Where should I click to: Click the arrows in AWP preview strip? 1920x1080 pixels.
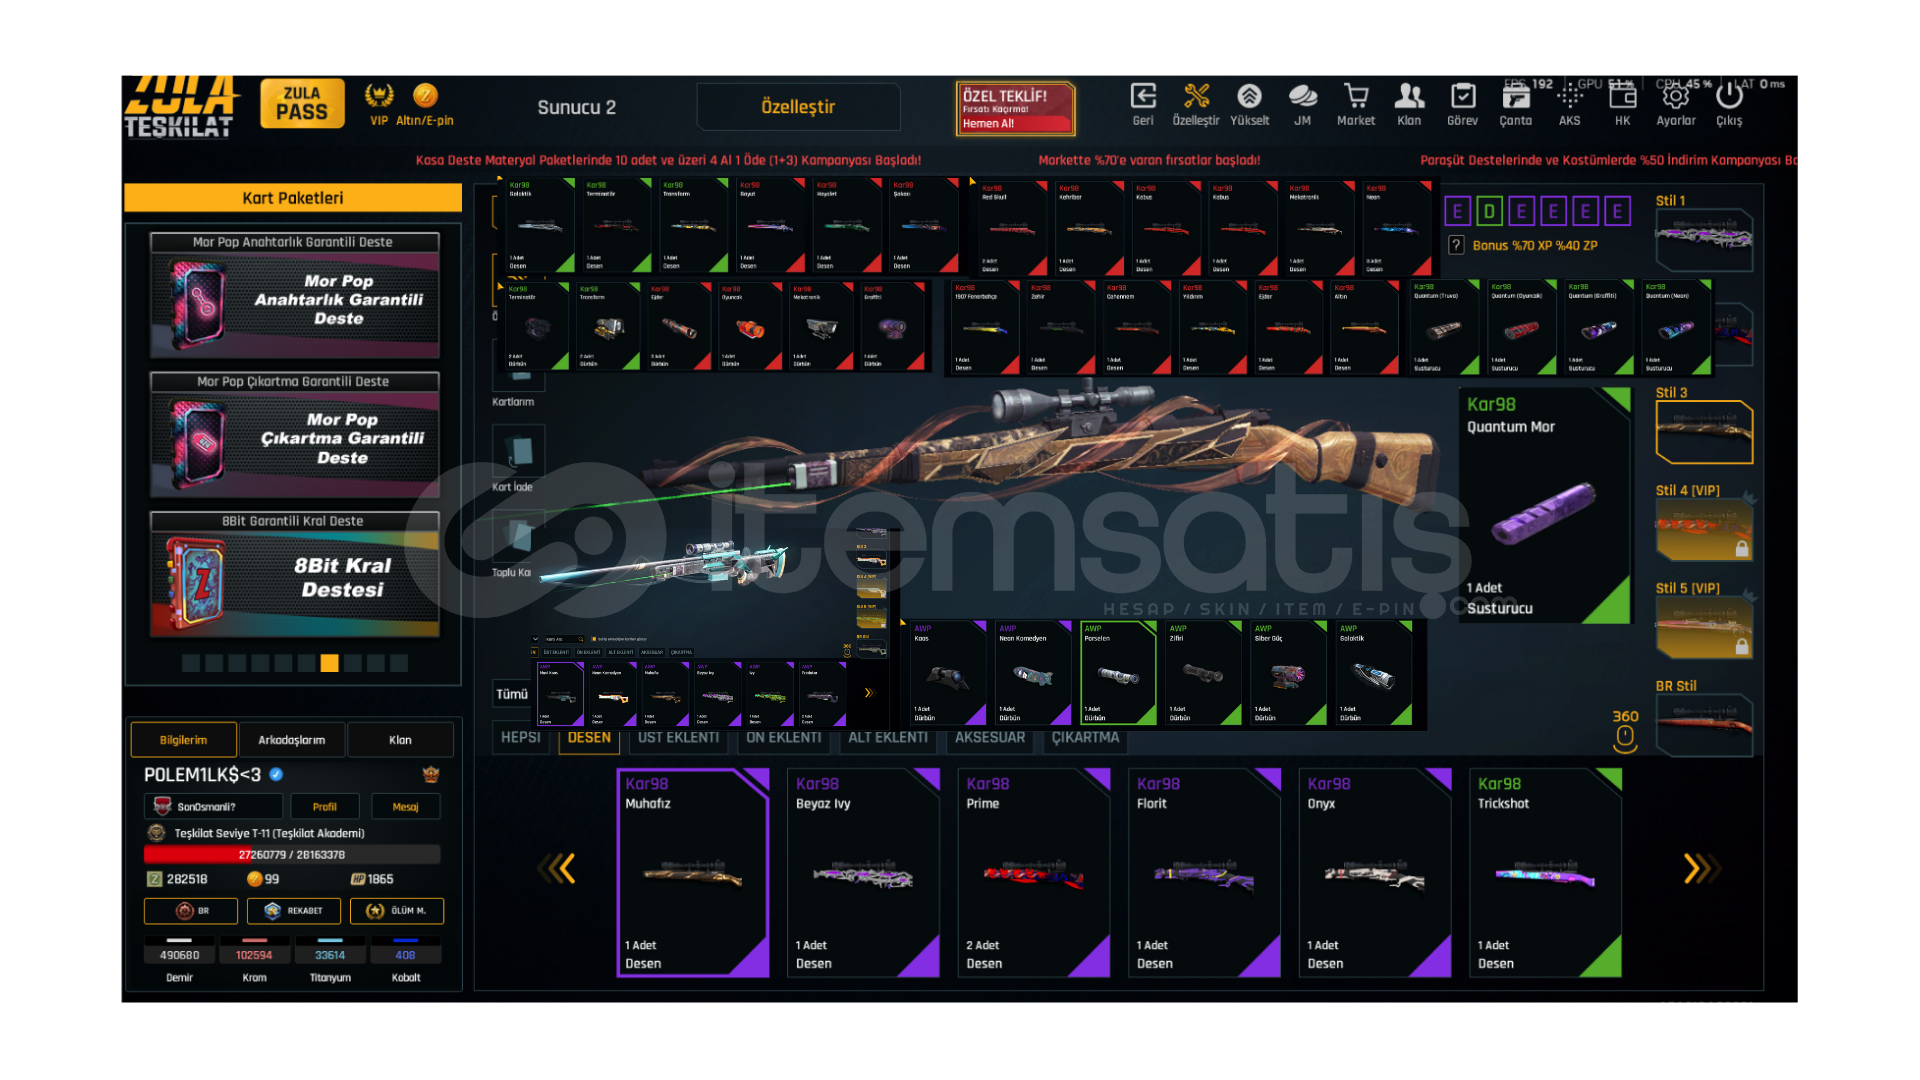click(x=868, y=693)
